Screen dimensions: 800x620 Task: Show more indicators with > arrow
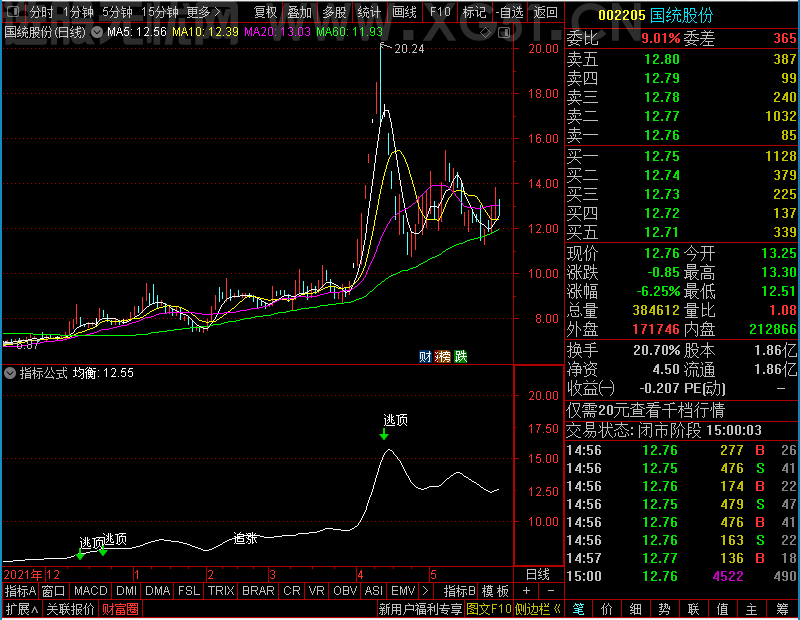[x=426, y=591]
